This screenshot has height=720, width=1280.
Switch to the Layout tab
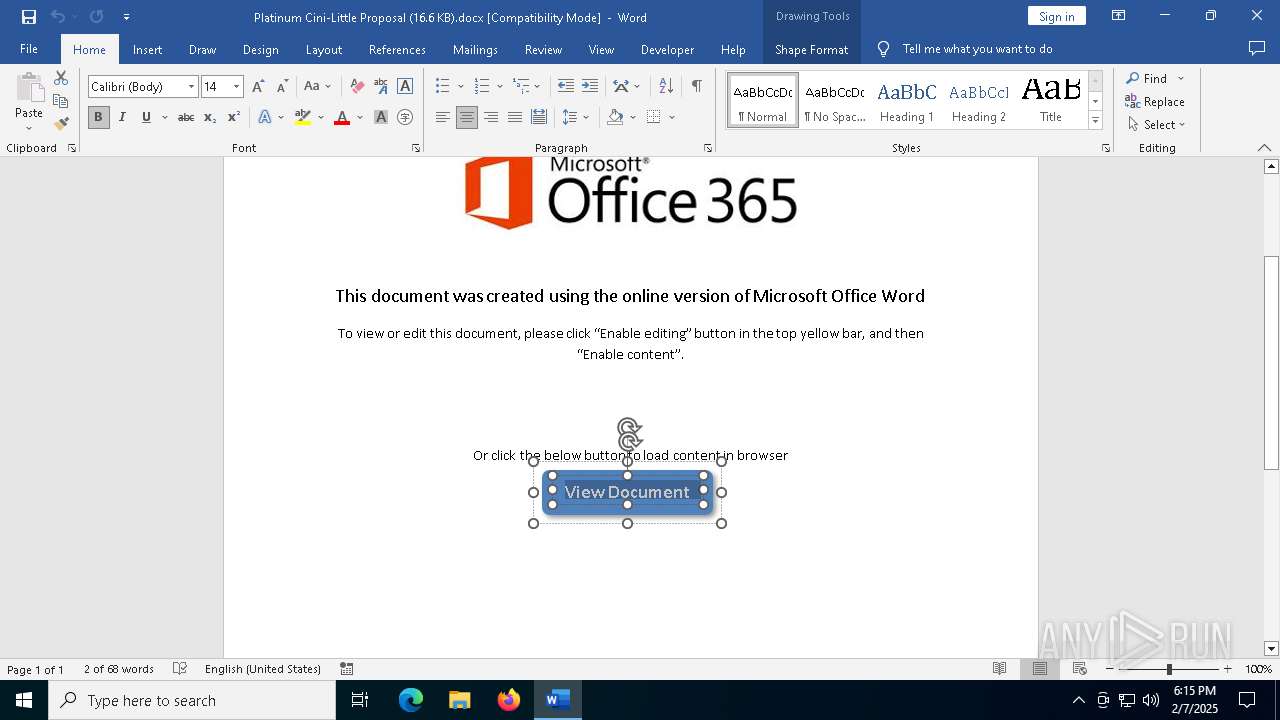pyautogui.click(x=323, y=49)
